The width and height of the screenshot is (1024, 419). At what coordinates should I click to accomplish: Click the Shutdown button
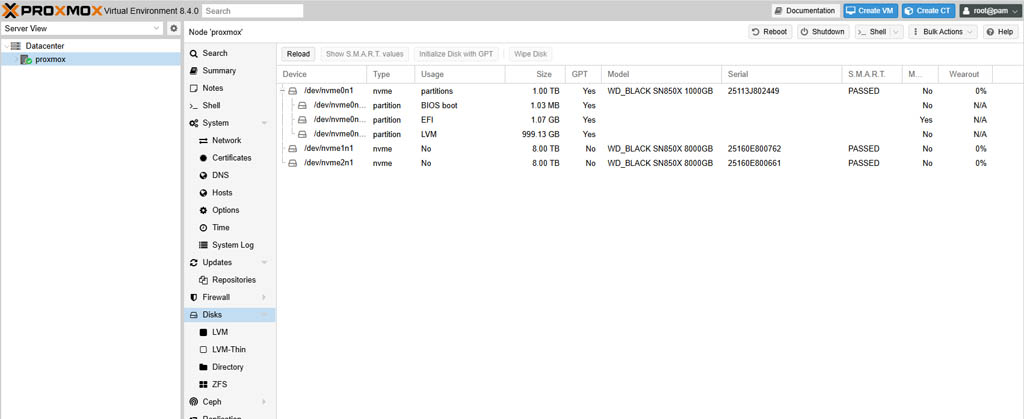823,32
